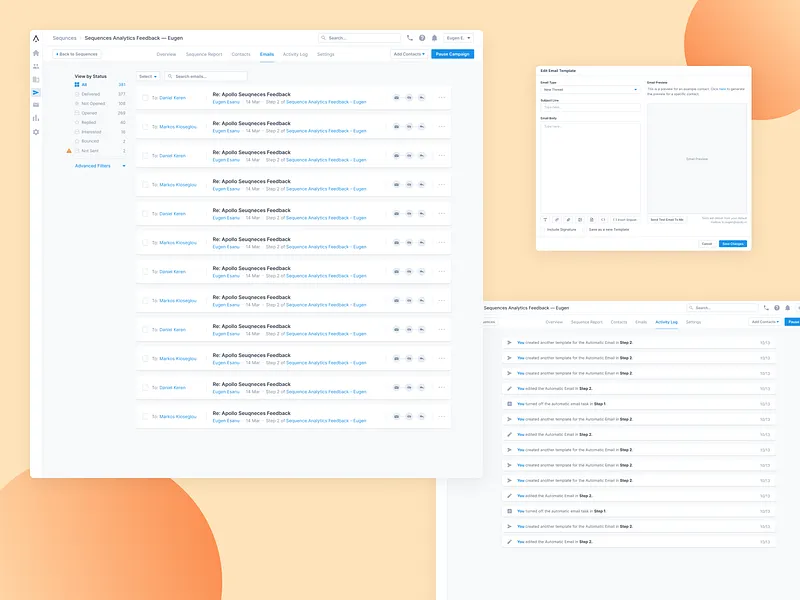
Task: Click the code snippet icon in the email editor
Action: pos(602,219)
